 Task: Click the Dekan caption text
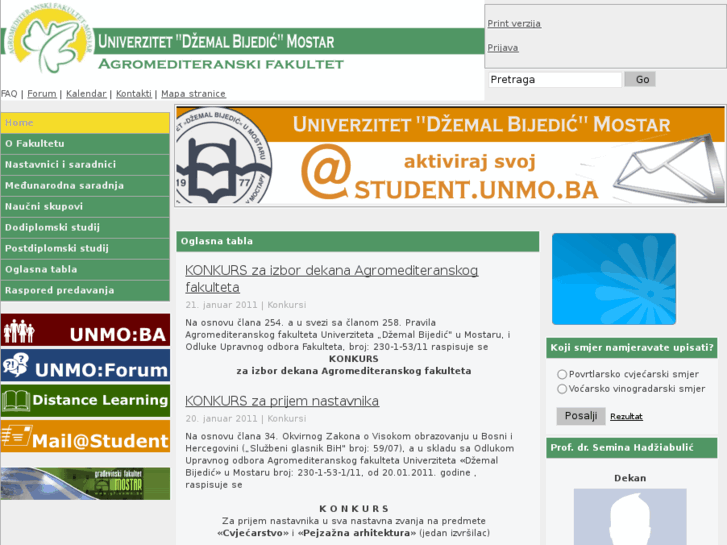point(630,478)
